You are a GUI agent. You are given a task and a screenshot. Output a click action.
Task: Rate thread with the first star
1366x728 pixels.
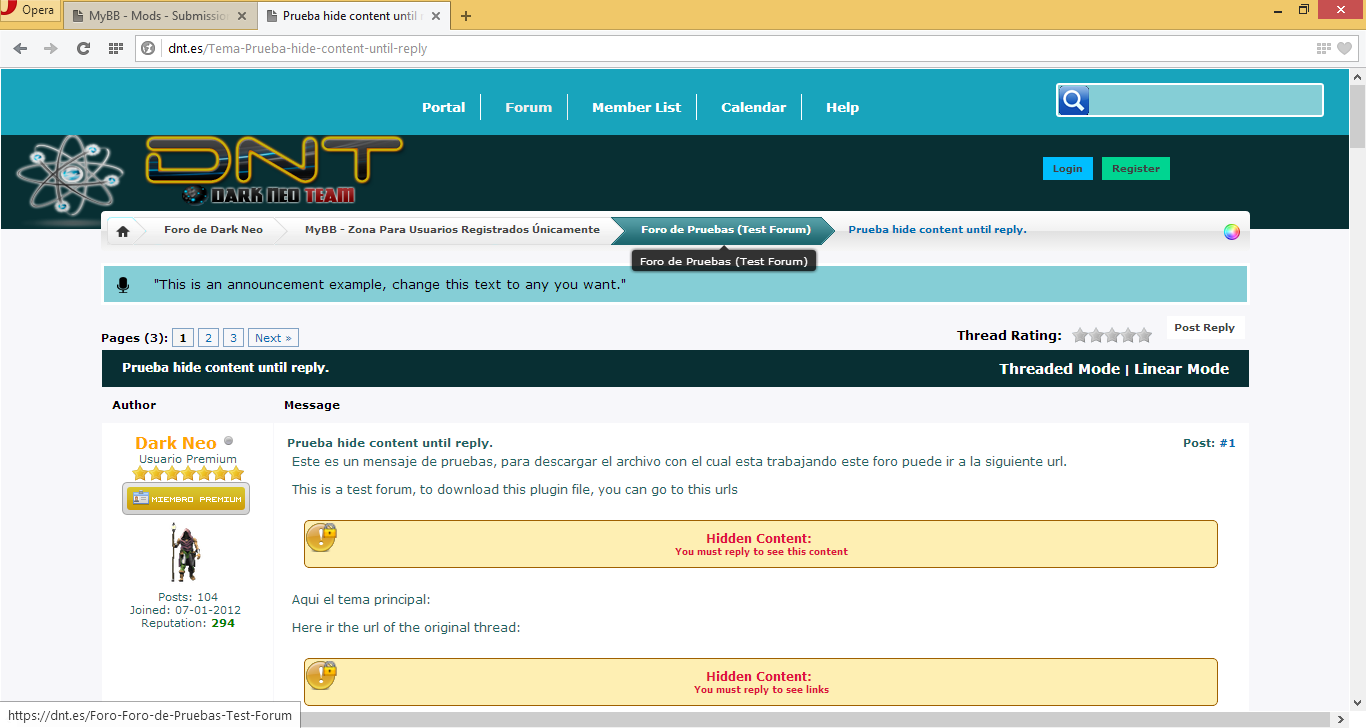[x=1080, y=336]
